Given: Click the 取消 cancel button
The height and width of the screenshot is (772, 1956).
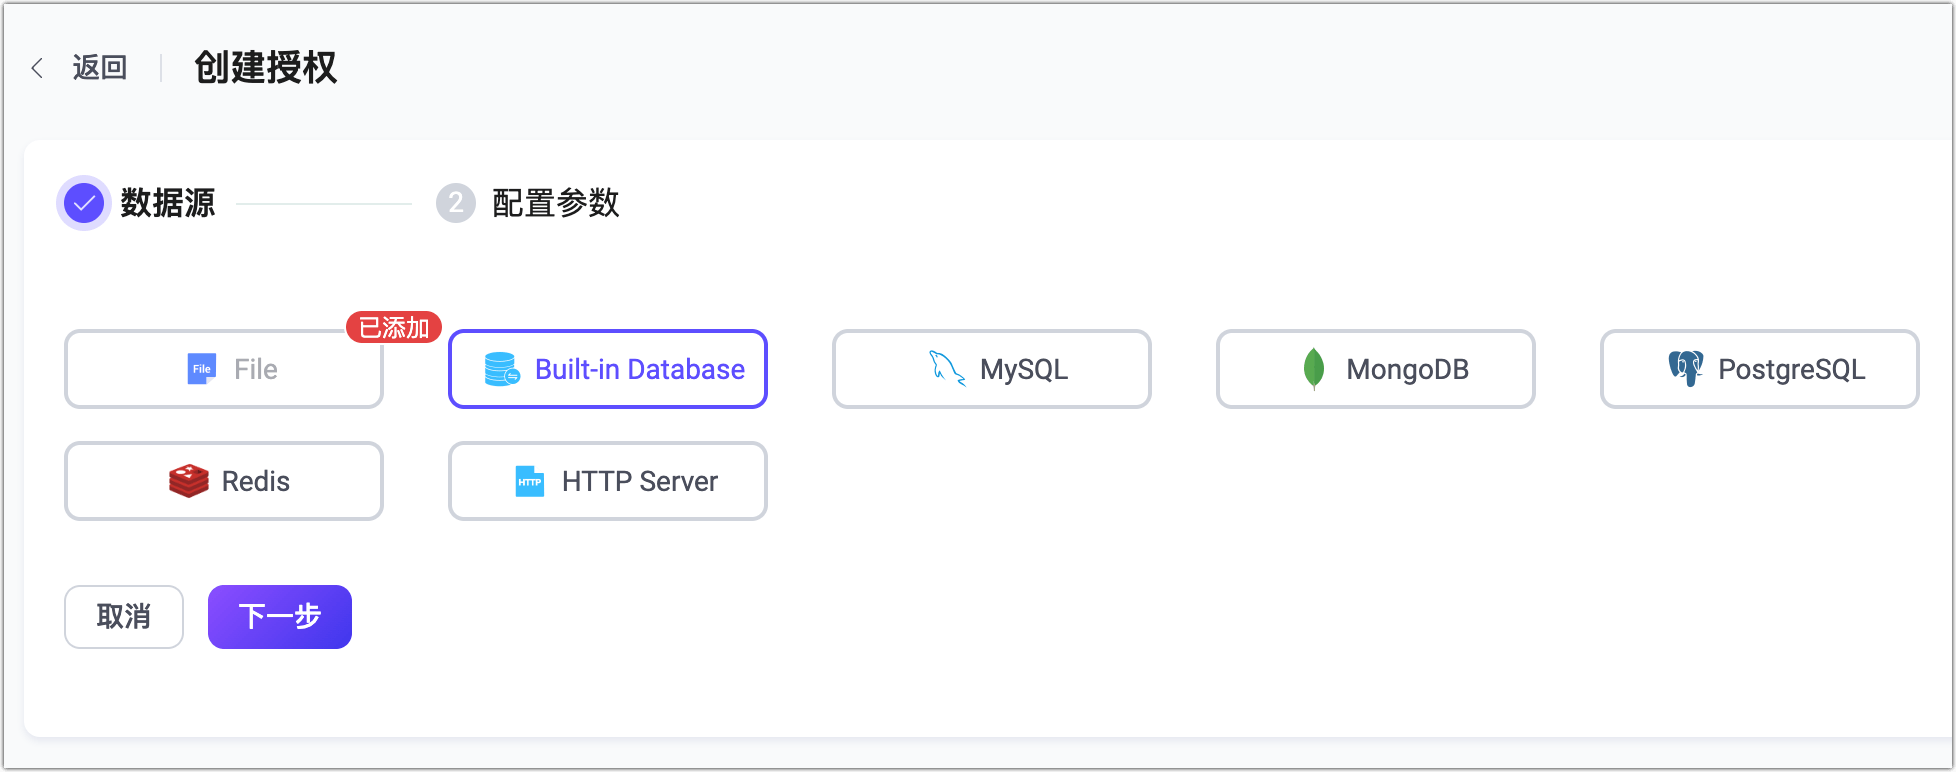Looking at the screenshot, I should (124, 617).
